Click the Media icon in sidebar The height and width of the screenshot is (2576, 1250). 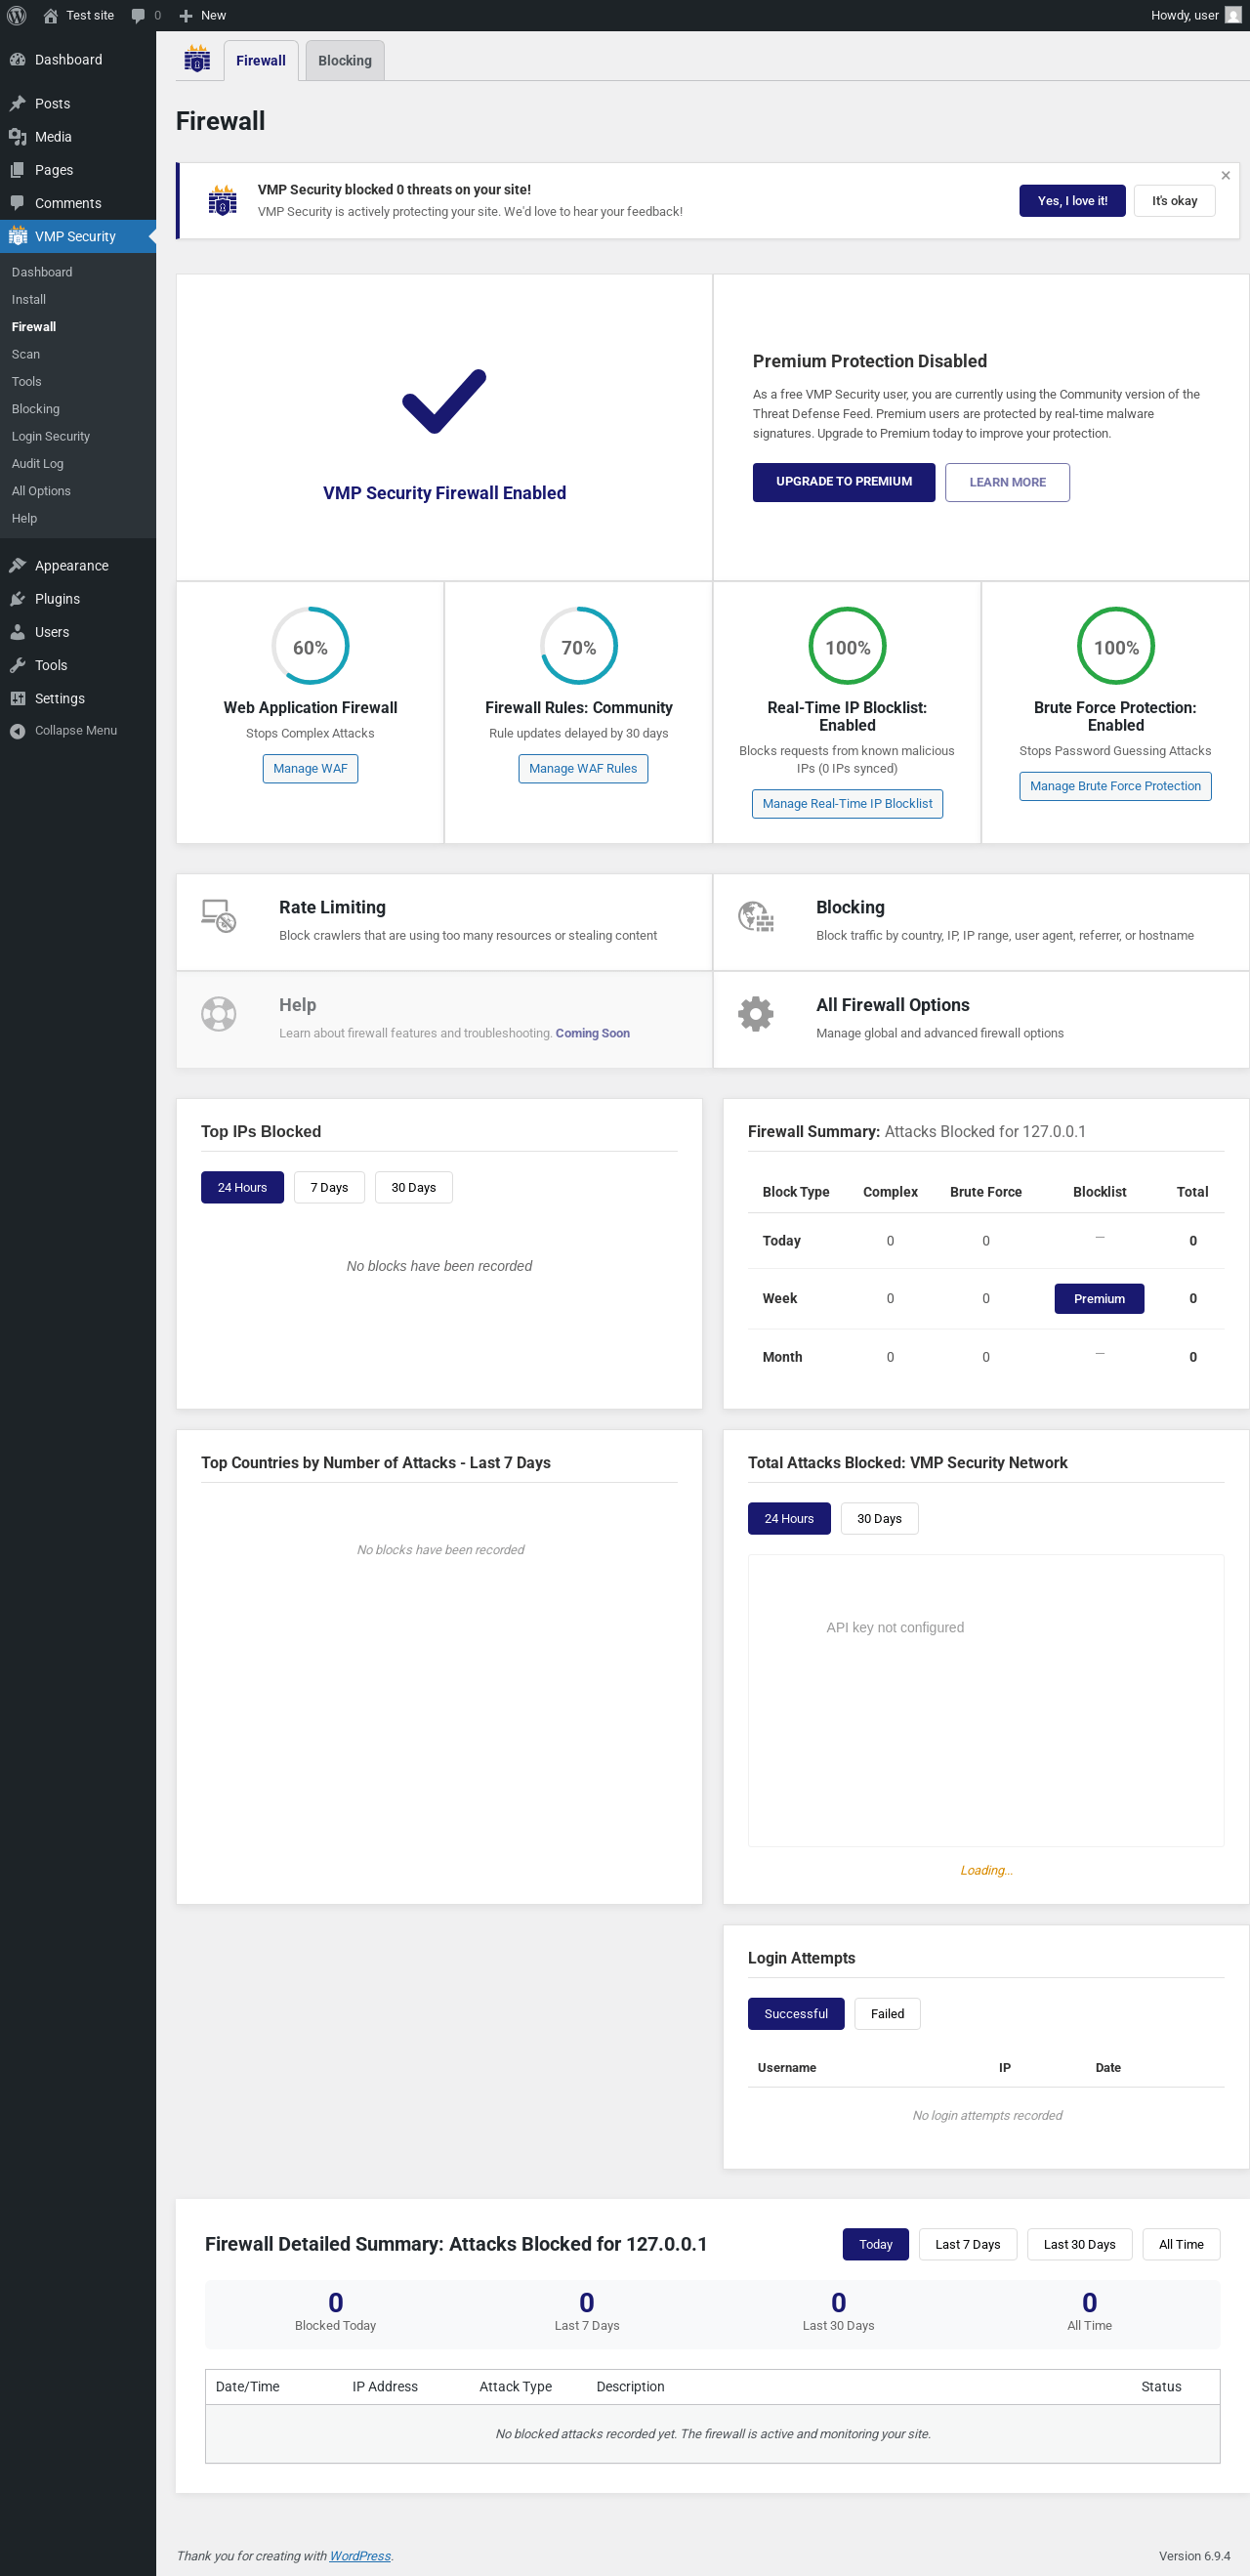coord(17,137)
